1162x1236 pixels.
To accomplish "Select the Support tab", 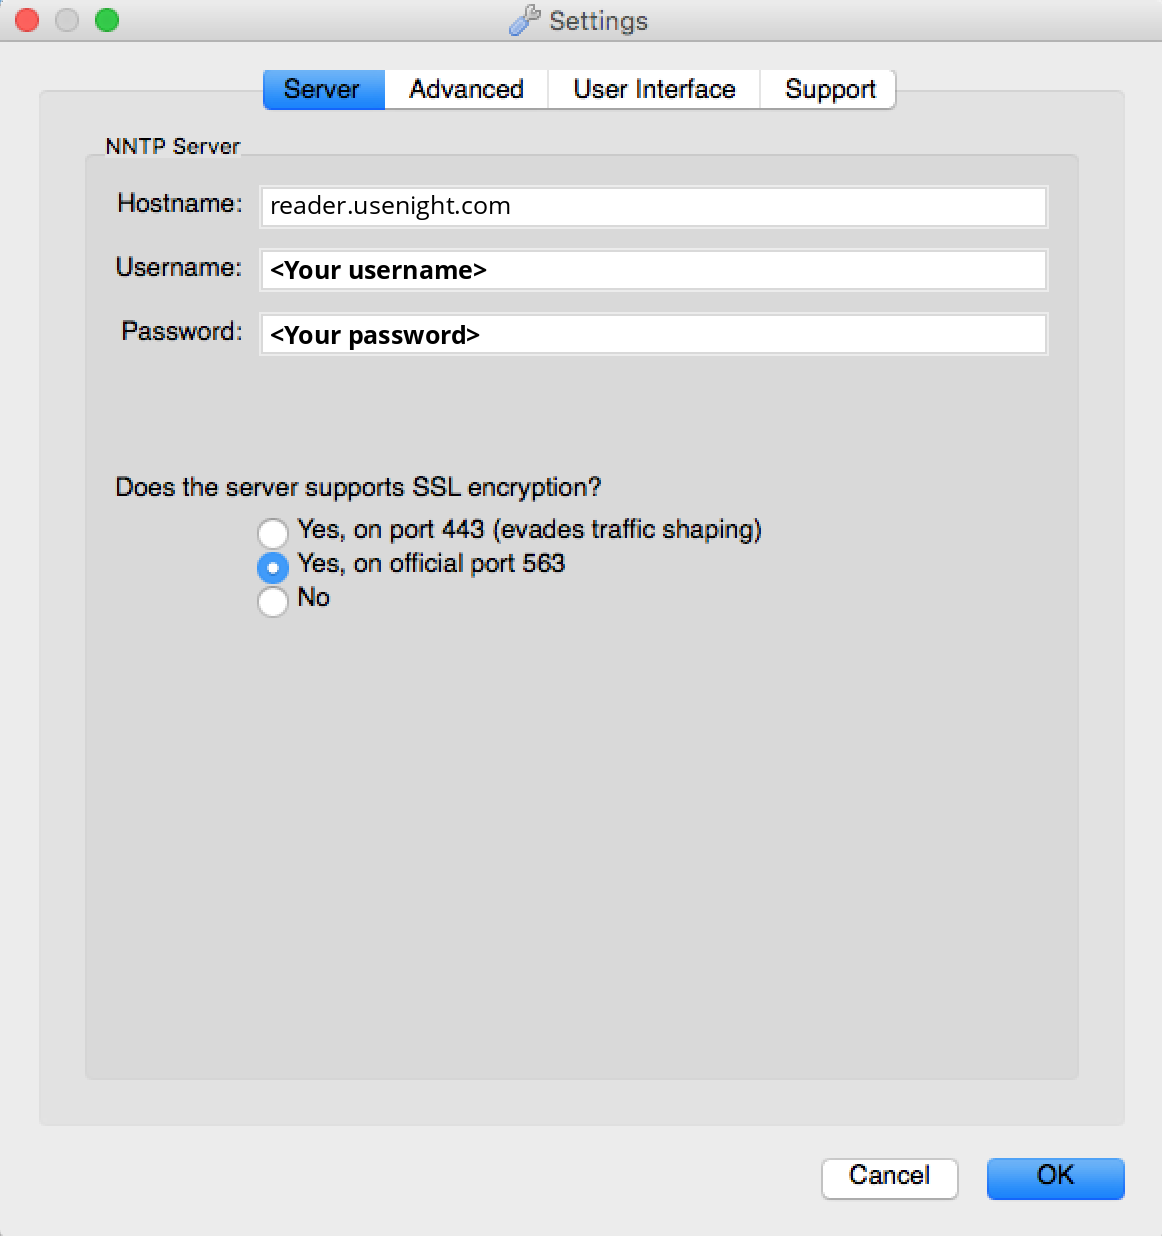I will [829, 89].
